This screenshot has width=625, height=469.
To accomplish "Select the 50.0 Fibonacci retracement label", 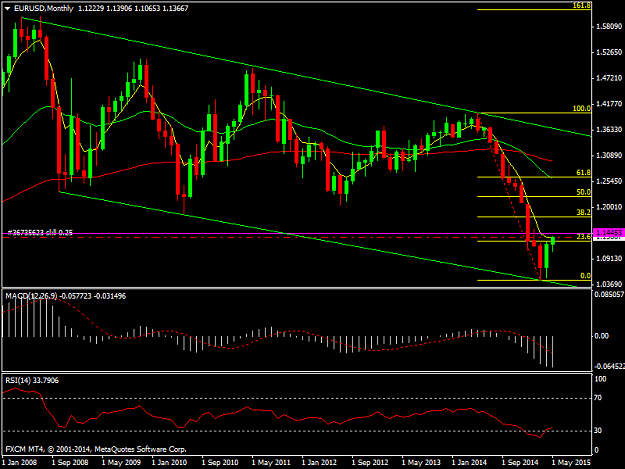I will pyautogui.click(x=584, y=192).
